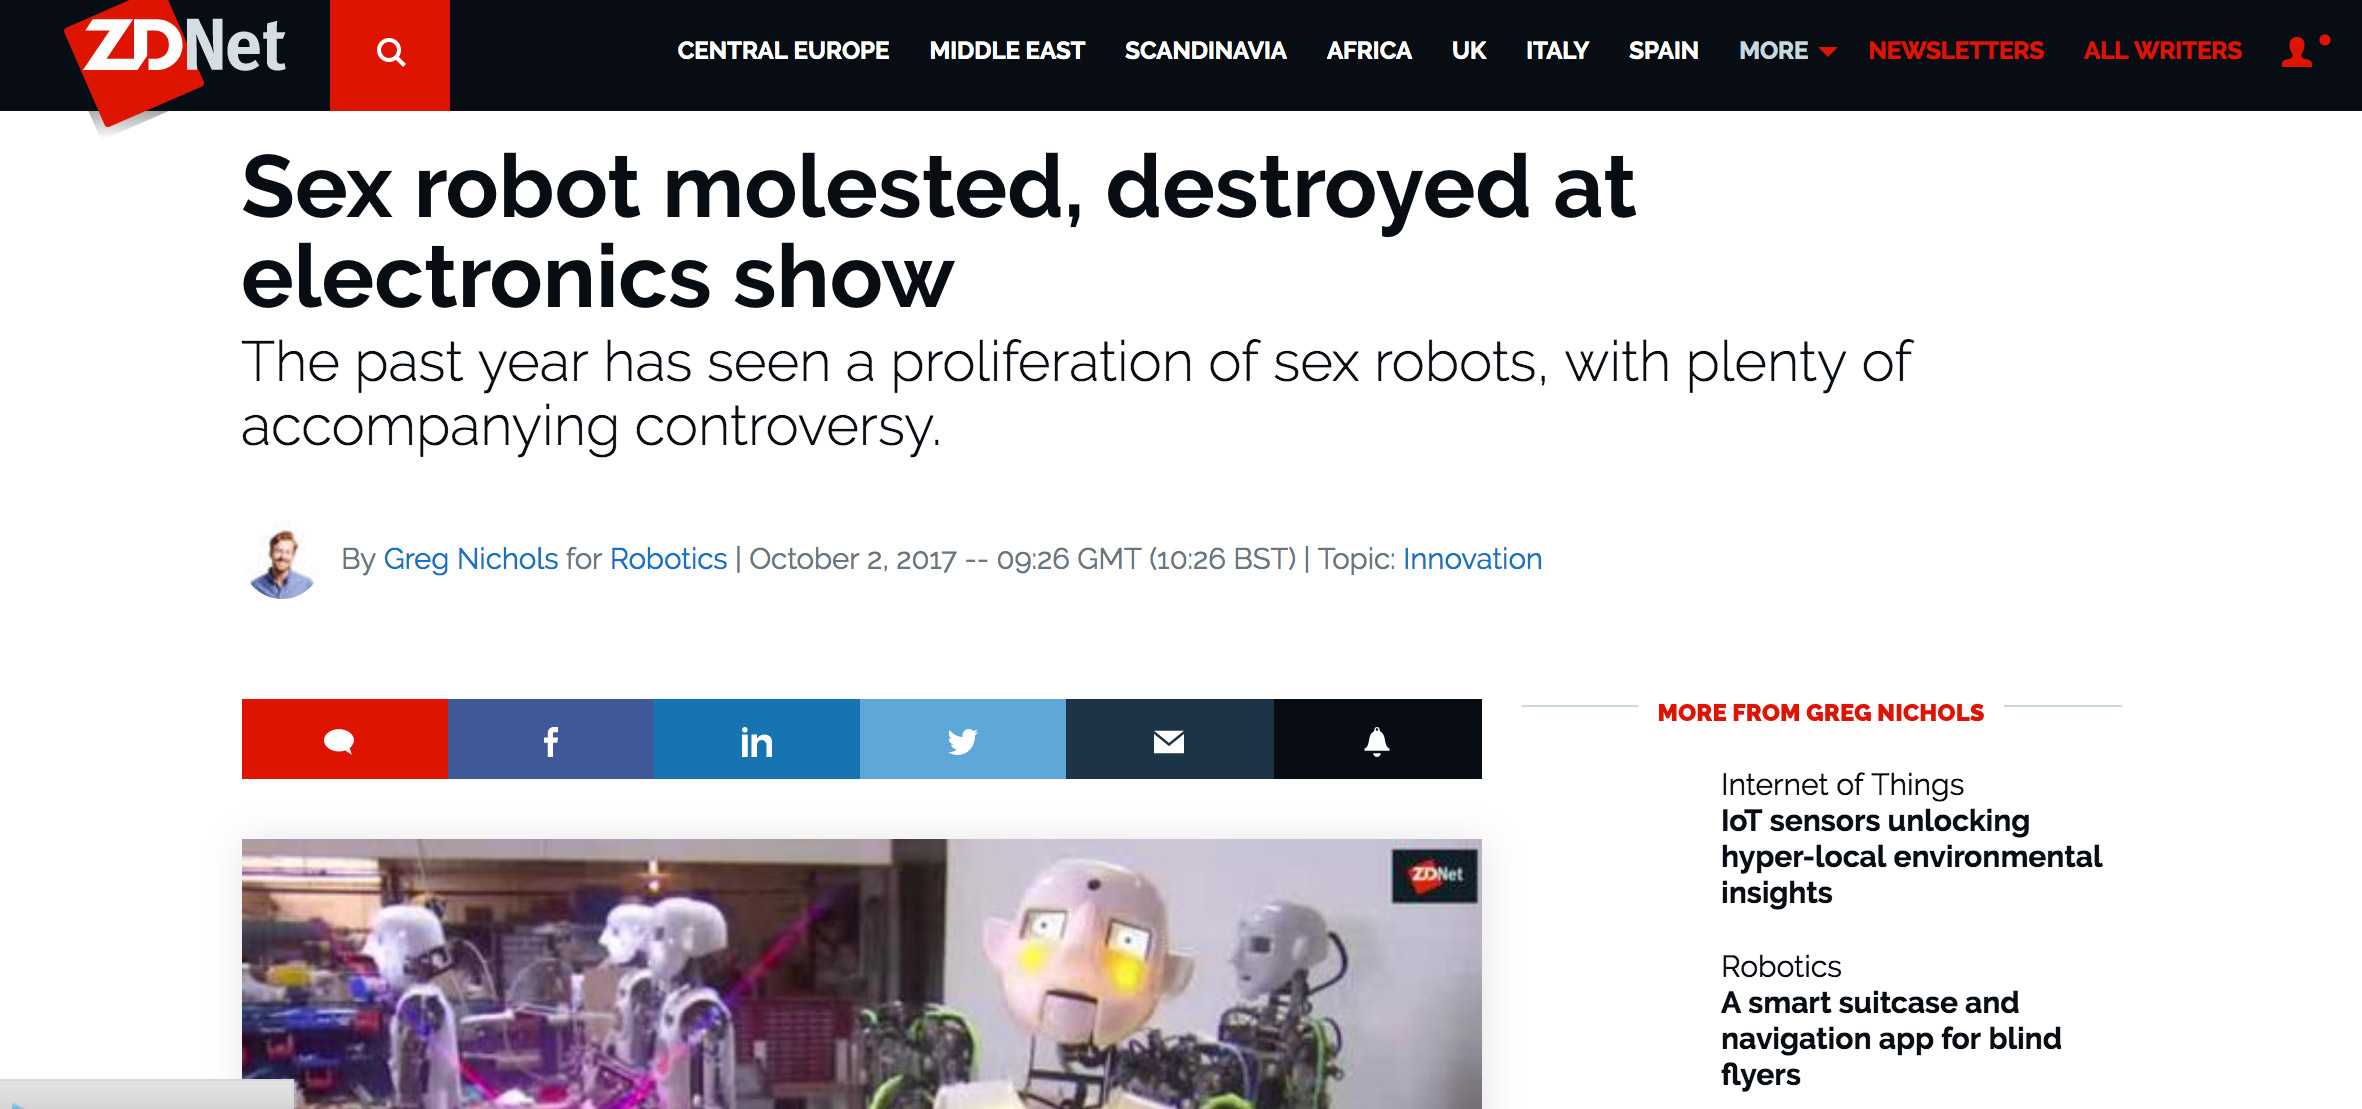Open the Newsletters page
This screenshot has width=2362, height=1109.
point(1956,51)
